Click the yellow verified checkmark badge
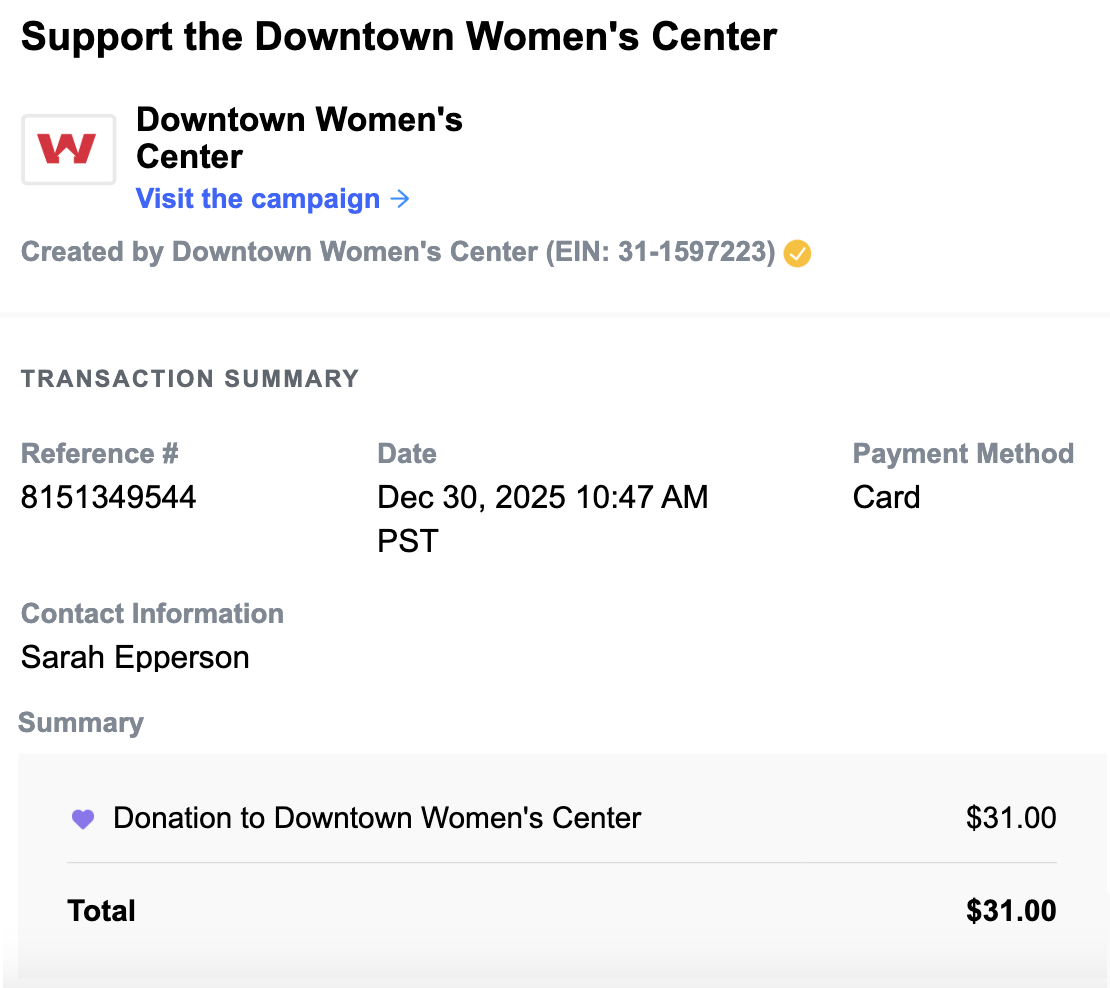The width and height of the screenshot is (1110, 988). [x=797, y=254]
